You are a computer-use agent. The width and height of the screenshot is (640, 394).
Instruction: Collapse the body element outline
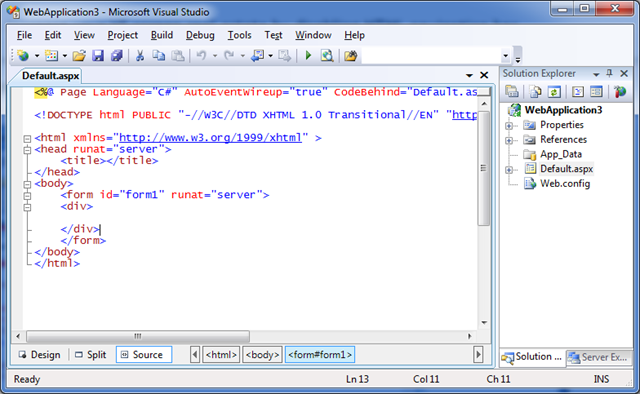click(x=27, y=185)
